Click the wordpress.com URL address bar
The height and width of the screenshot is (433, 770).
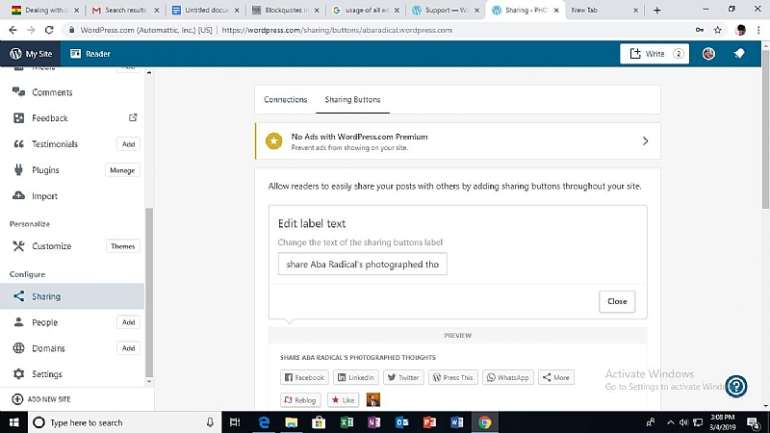(x=336, y=30)
